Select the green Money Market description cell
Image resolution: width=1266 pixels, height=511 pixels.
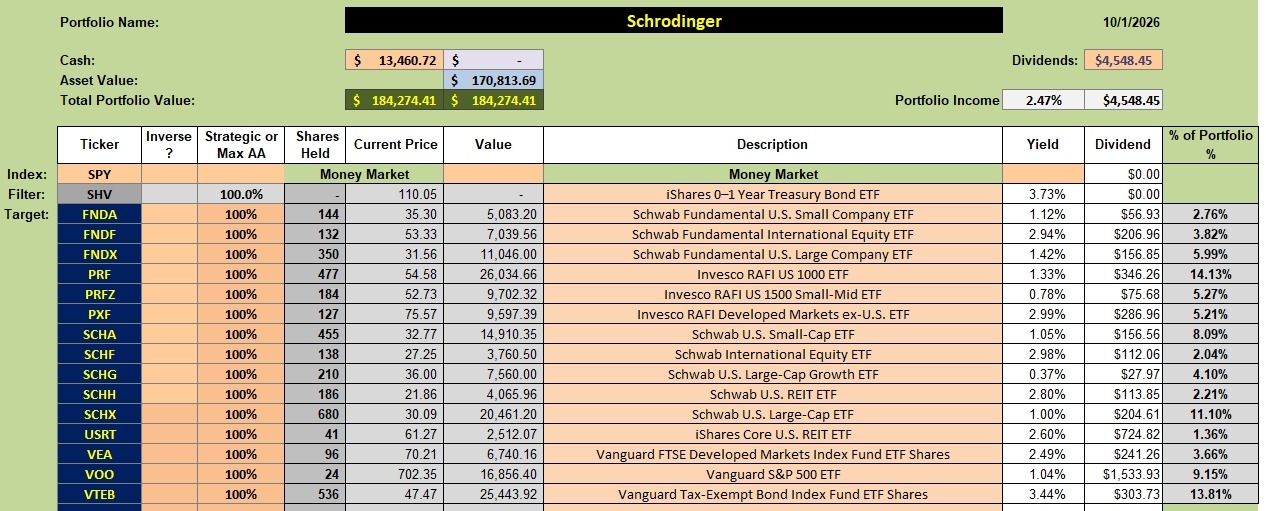click(x=773, y=174)
